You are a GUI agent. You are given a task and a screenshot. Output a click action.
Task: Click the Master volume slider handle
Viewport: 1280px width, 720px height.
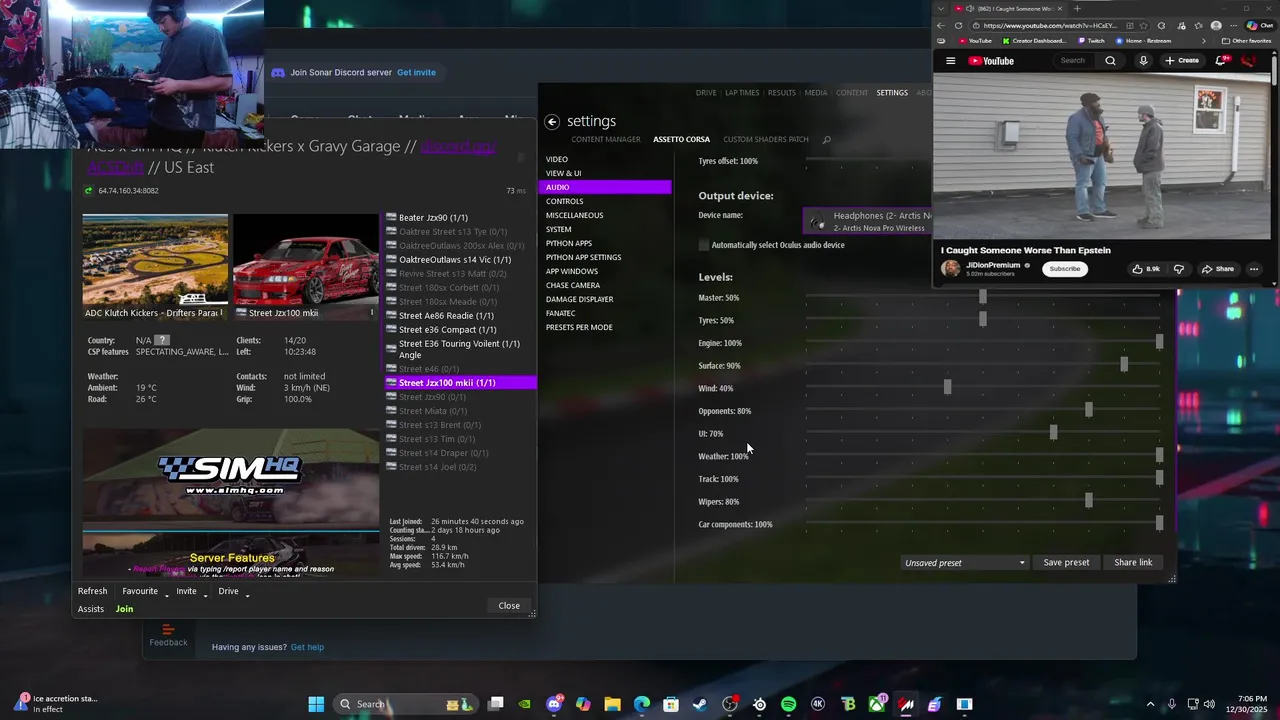click(982, 297)
